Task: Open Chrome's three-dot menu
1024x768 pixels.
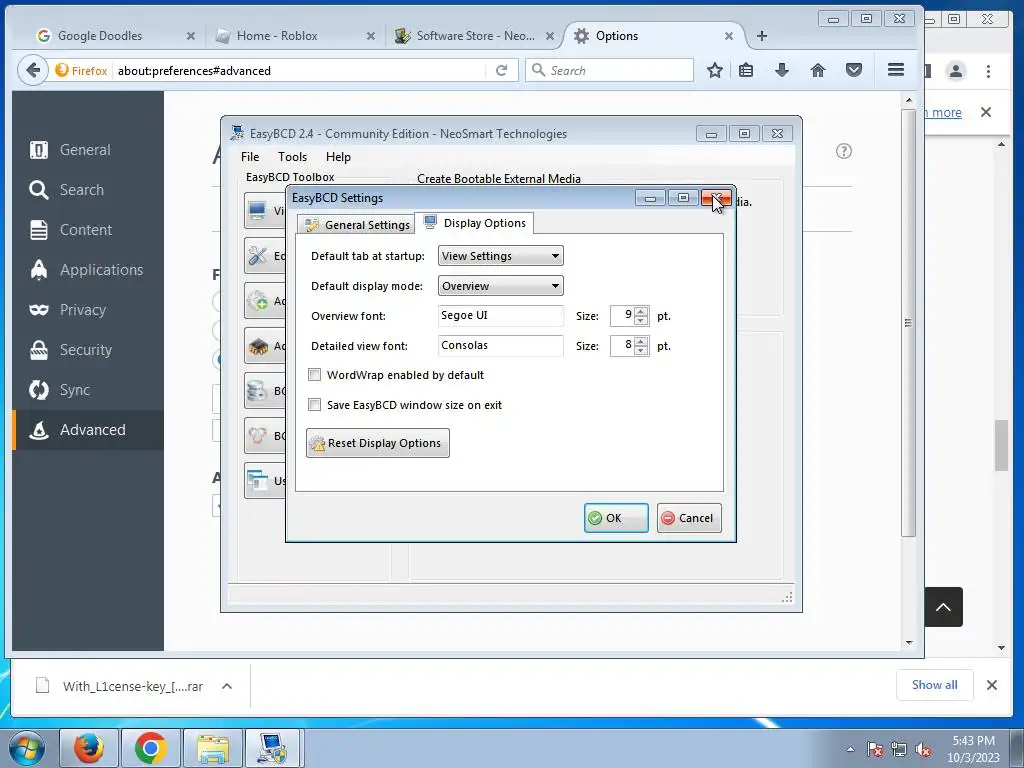Action: tap(989, 71)
